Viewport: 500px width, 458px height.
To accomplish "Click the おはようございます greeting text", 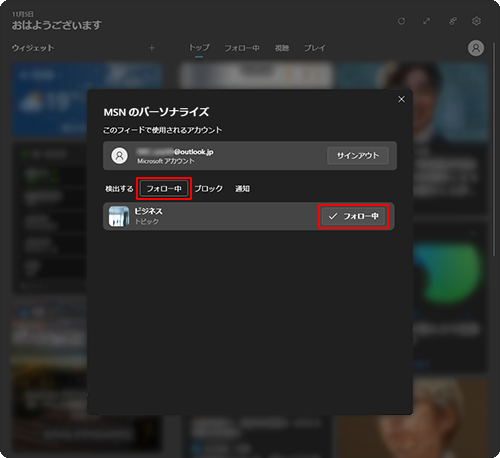I will (x=57, y=25).
